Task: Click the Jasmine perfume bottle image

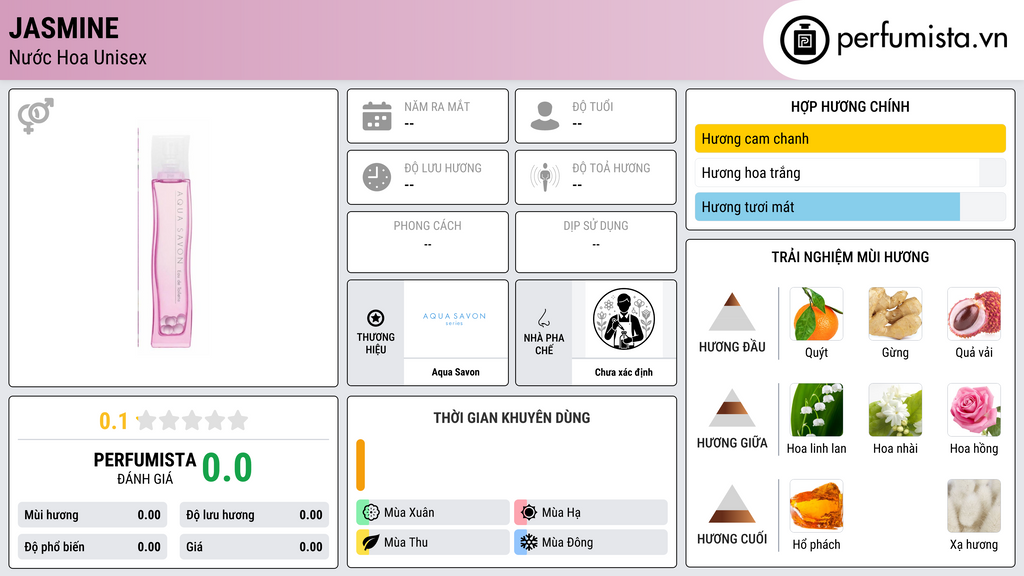Action: pos(171,240)
